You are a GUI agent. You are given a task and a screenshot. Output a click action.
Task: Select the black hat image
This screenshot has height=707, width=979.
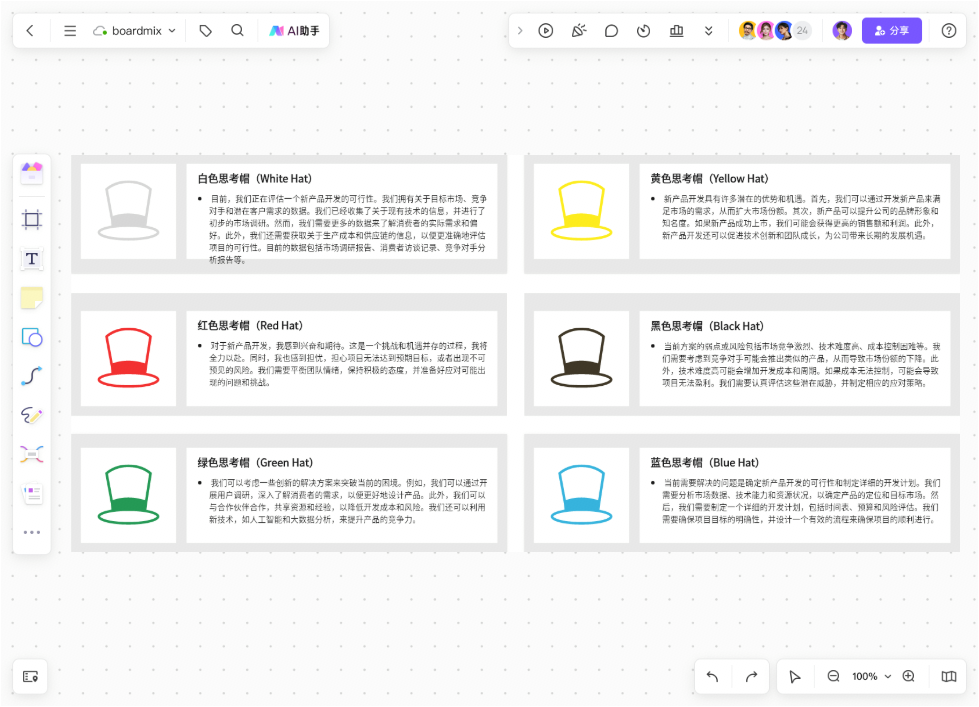pyautogui.click(x=581, y=358)
